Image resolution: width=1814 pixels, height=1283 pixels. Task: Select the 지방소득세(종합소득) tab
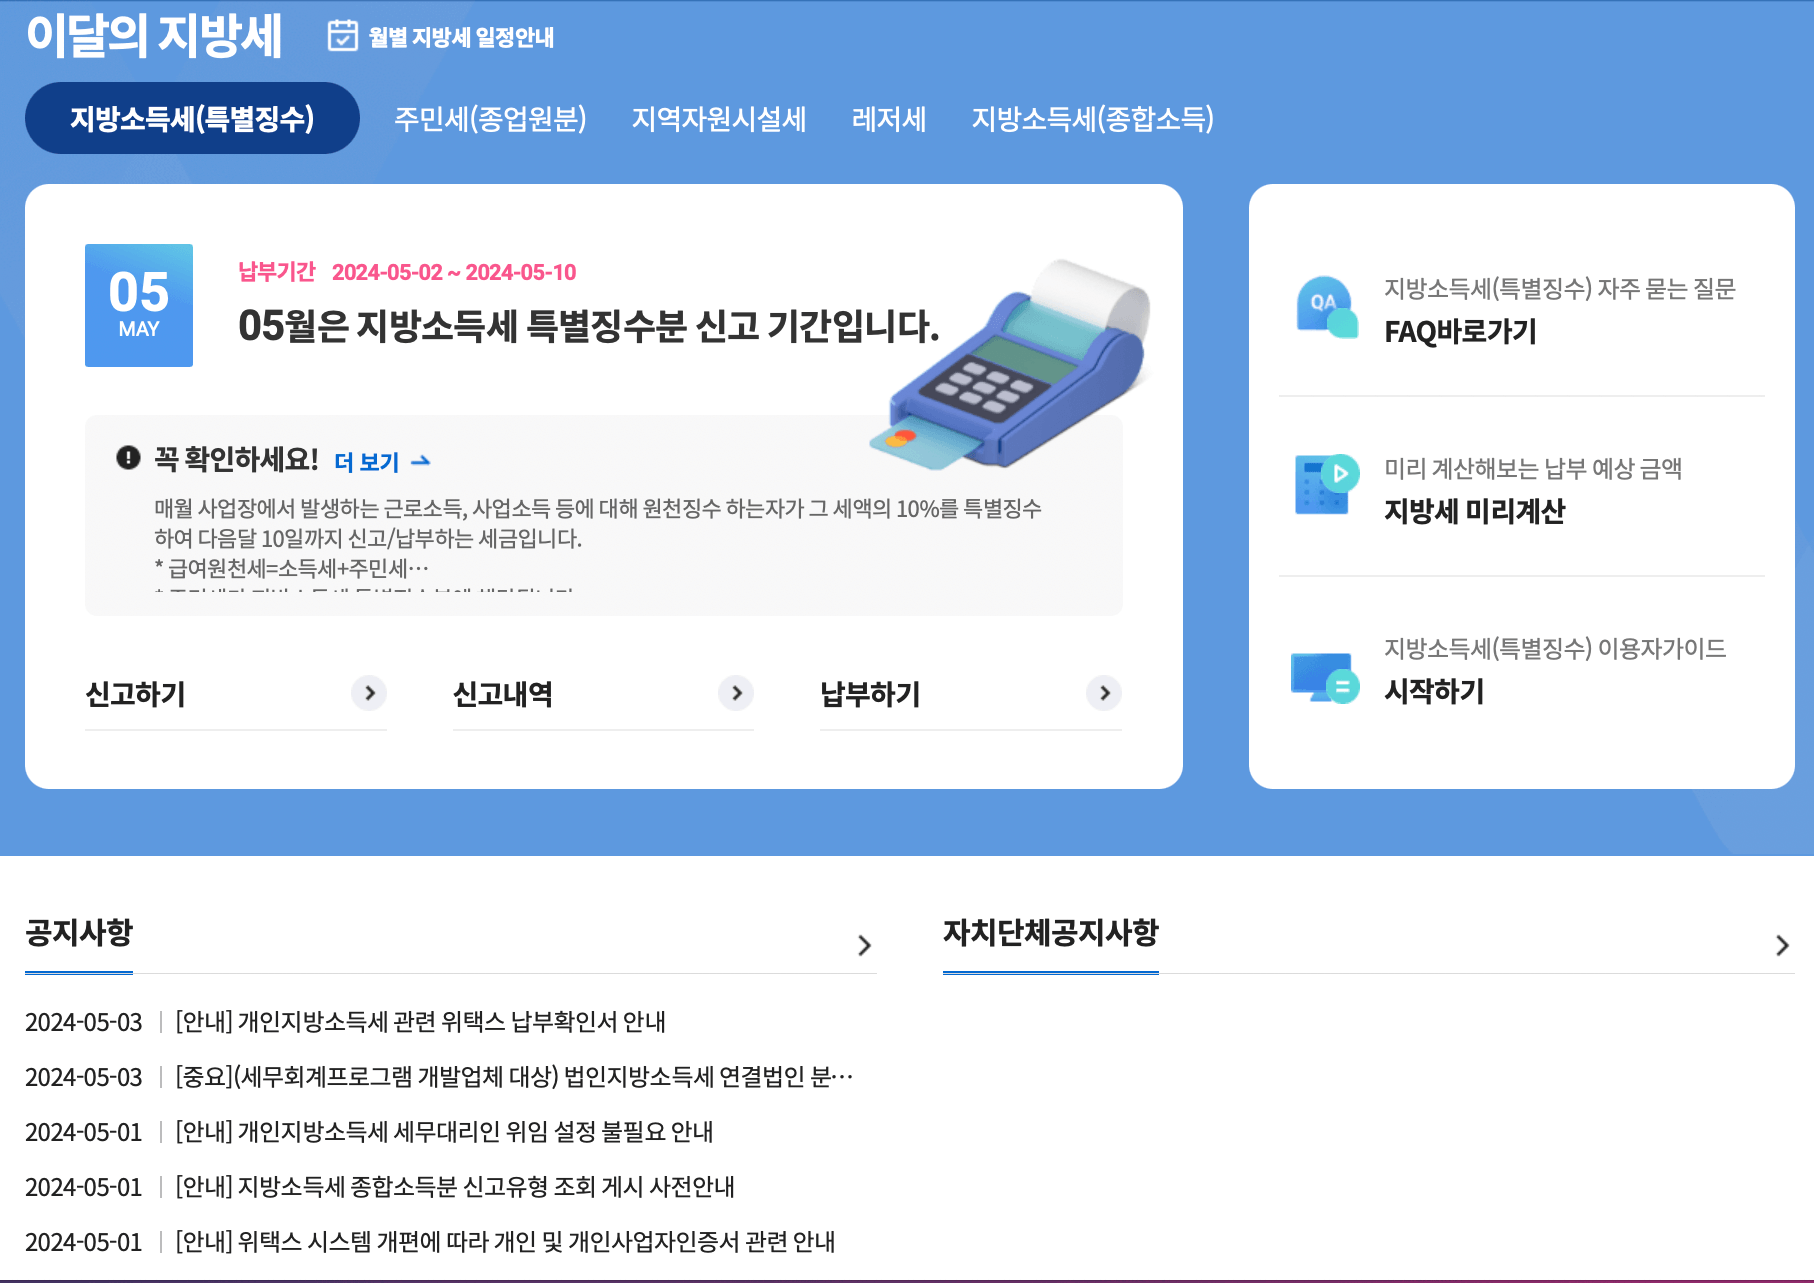1095,118
